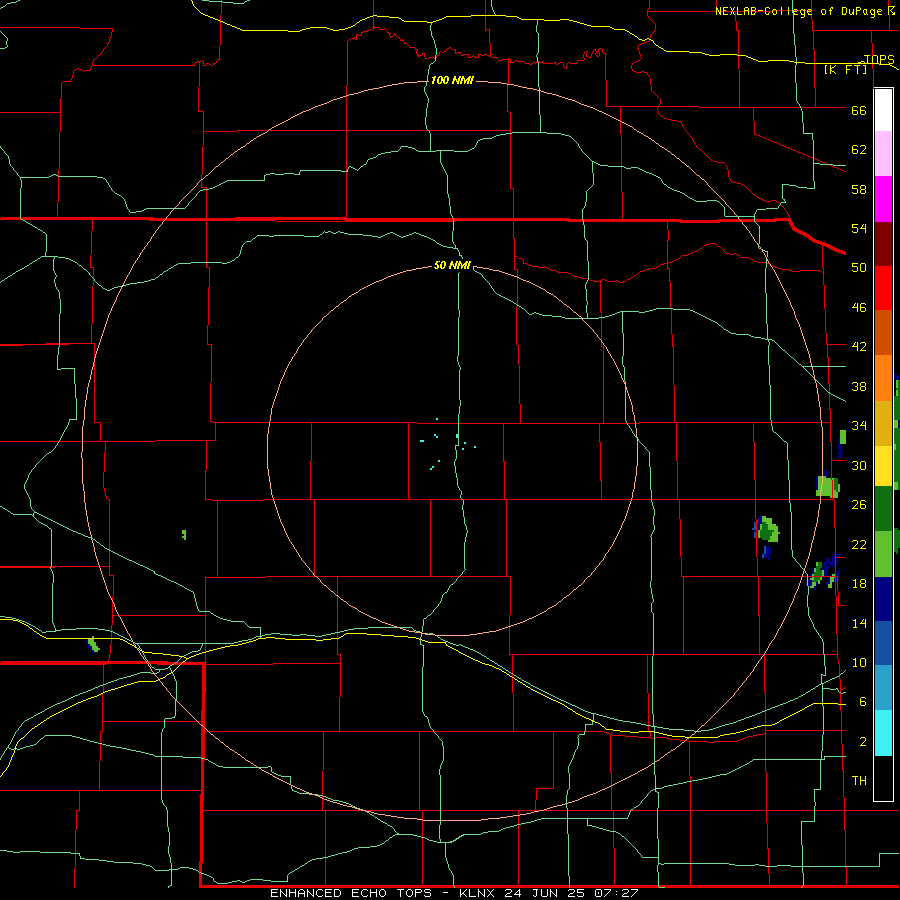Click the white swatch at top of legend

[x=883, y=110]
